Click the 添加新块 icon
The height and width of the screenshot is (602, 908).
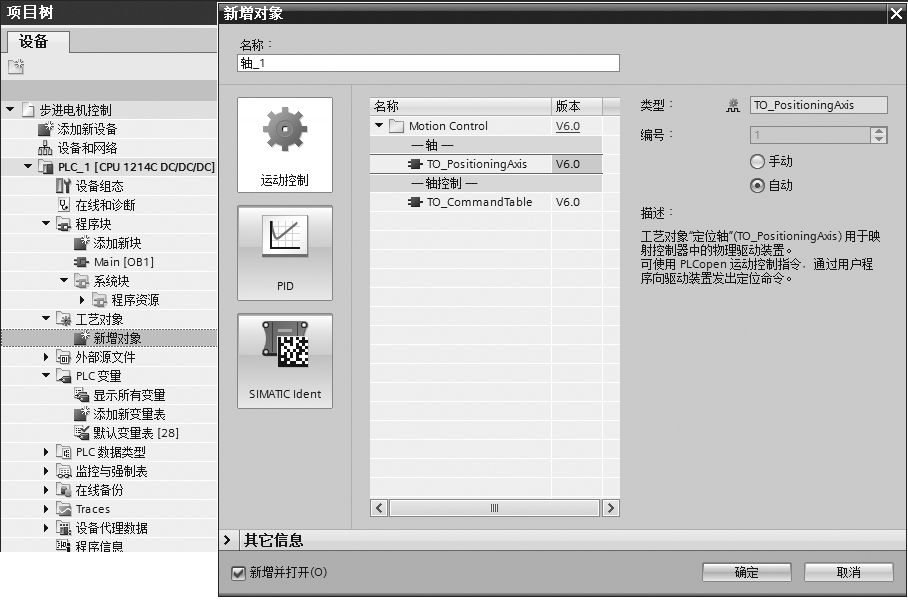tap(82, 243)
